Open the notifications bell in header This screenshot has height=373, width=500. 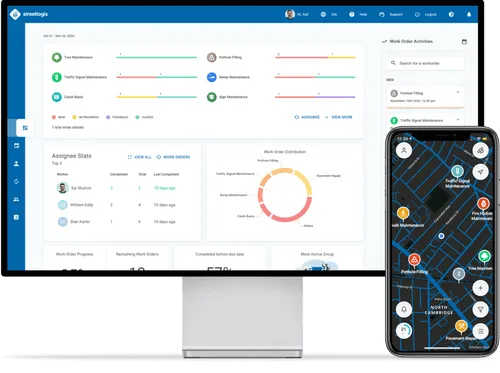pyautogui.click(x=469, y=14)
